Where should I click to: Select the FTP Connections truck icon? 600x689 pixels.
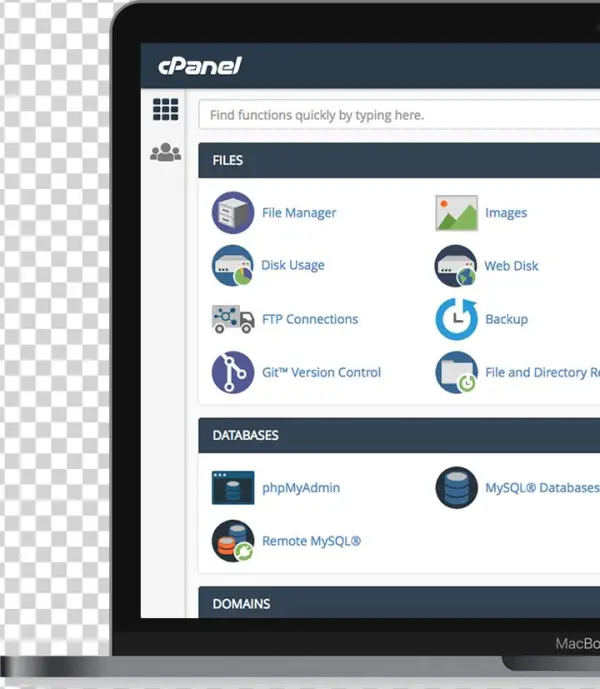pyautogui.click(x=233, y=319)
